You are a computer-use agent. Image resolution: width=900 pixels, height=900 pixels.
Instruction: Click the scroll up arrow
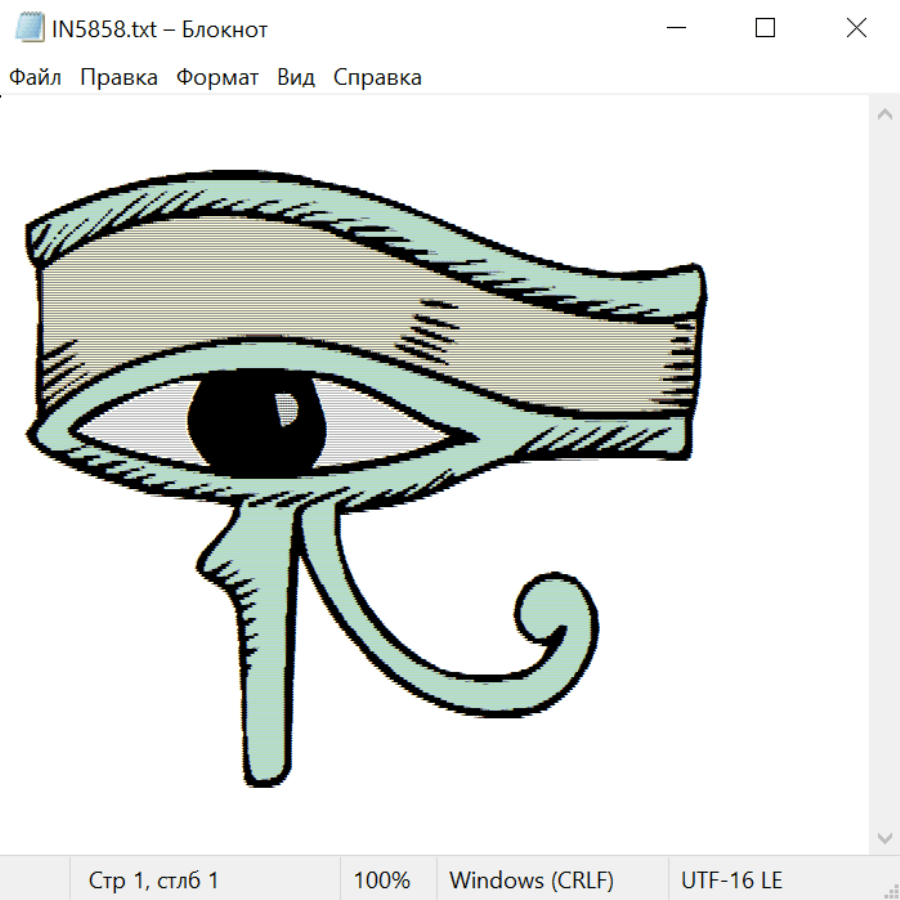884,115
